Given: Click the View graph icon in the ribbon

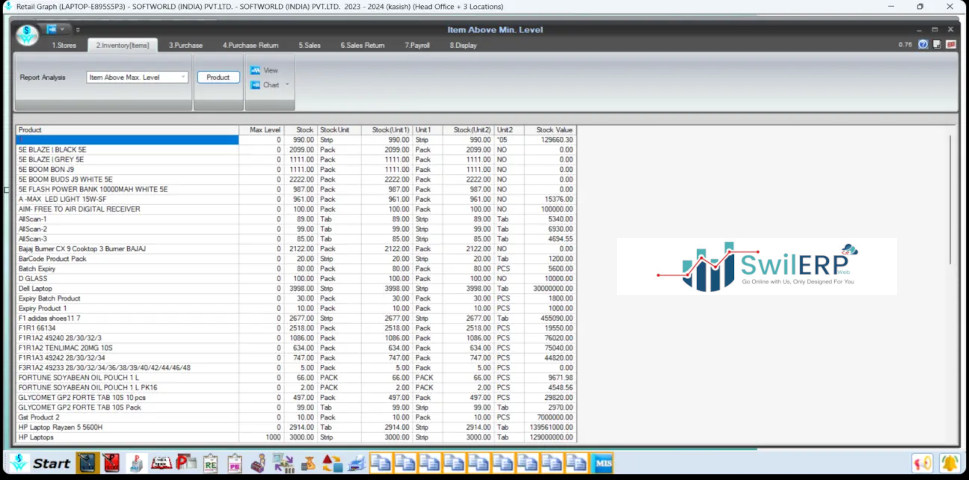Looking at the screenshot, I should 255,70.
